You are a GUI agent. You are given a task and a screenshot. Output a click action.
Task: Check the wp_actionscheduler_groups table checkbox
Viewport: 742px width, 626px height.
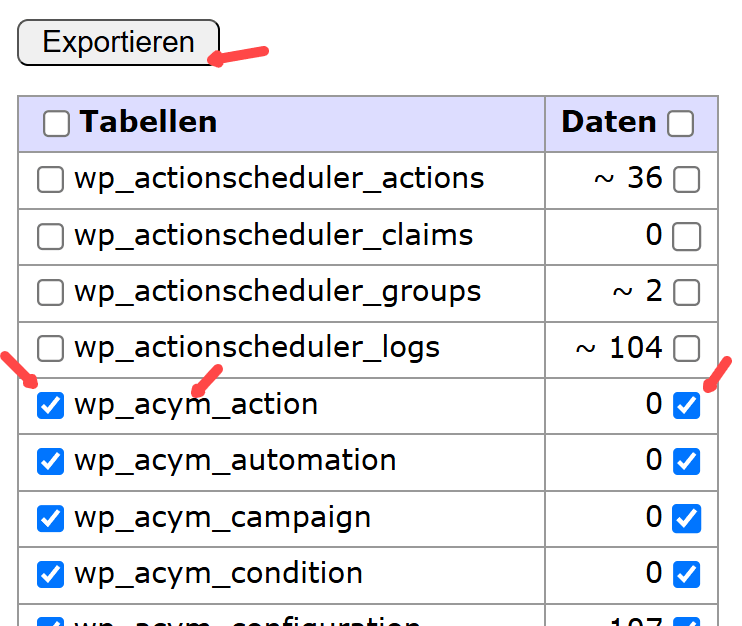point(50,293)
